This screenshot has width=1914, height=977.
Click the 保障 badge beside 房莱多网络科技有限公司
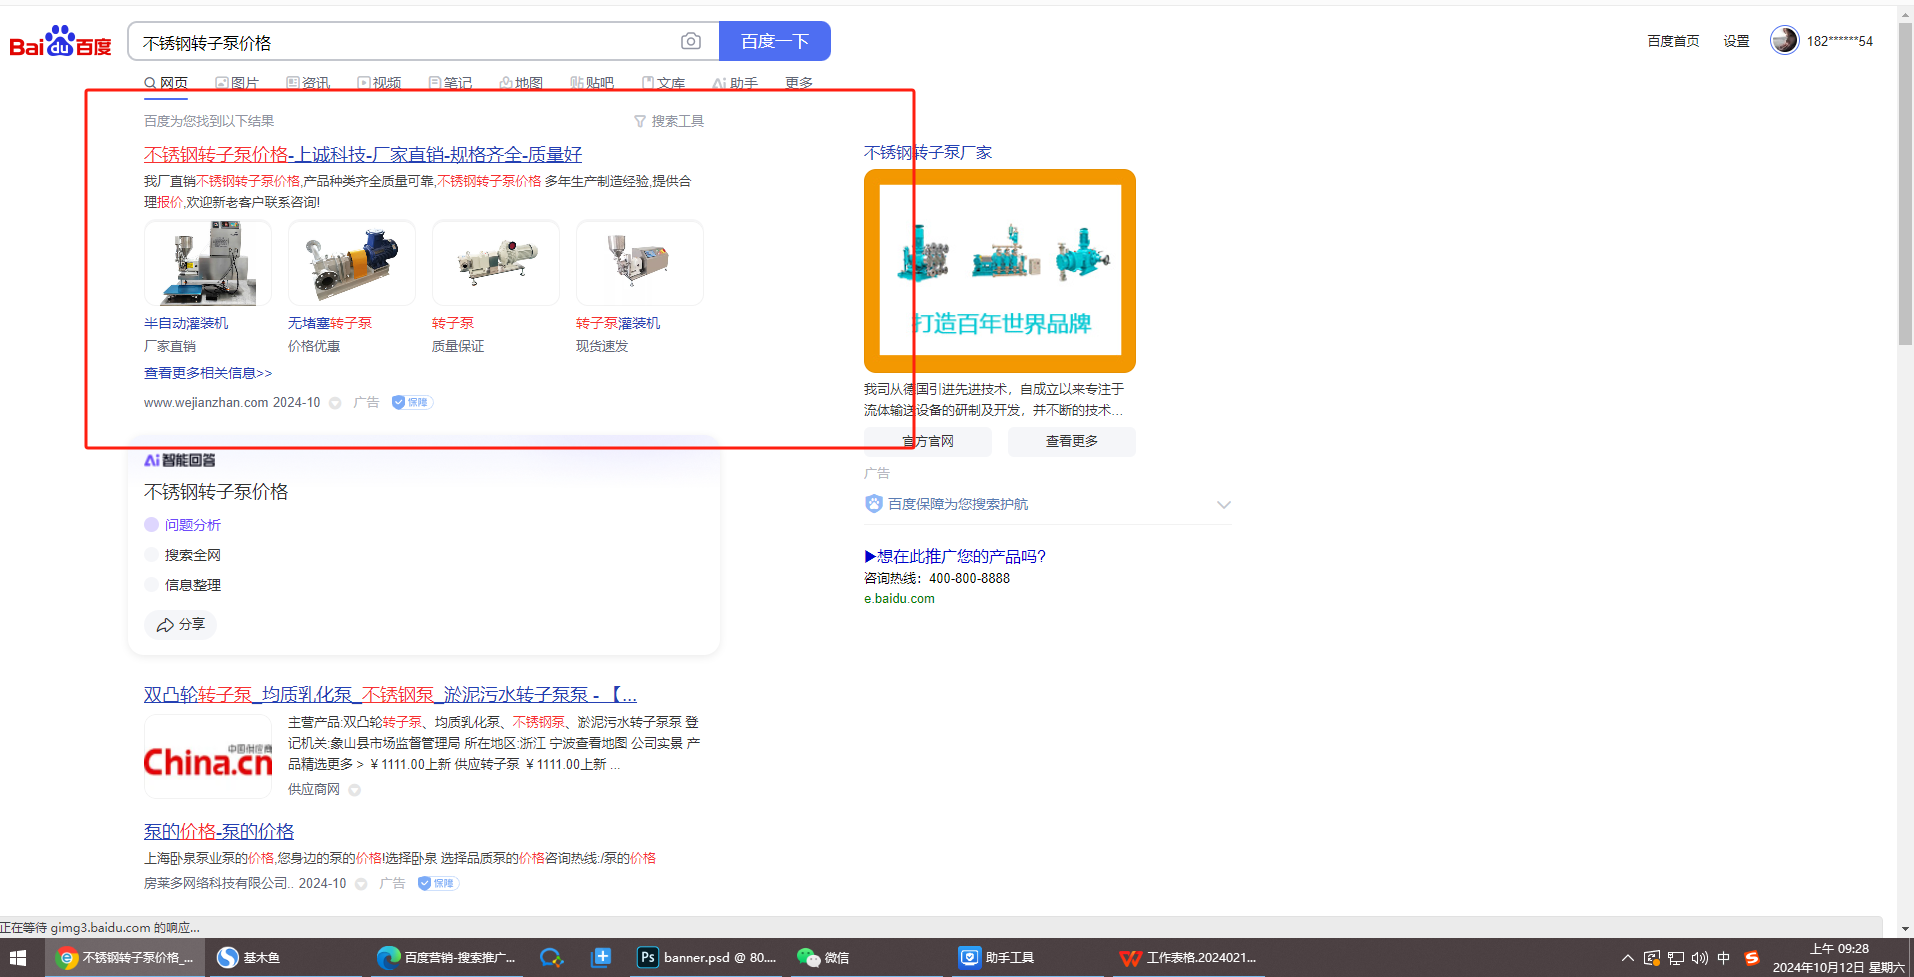pos(438,883)
